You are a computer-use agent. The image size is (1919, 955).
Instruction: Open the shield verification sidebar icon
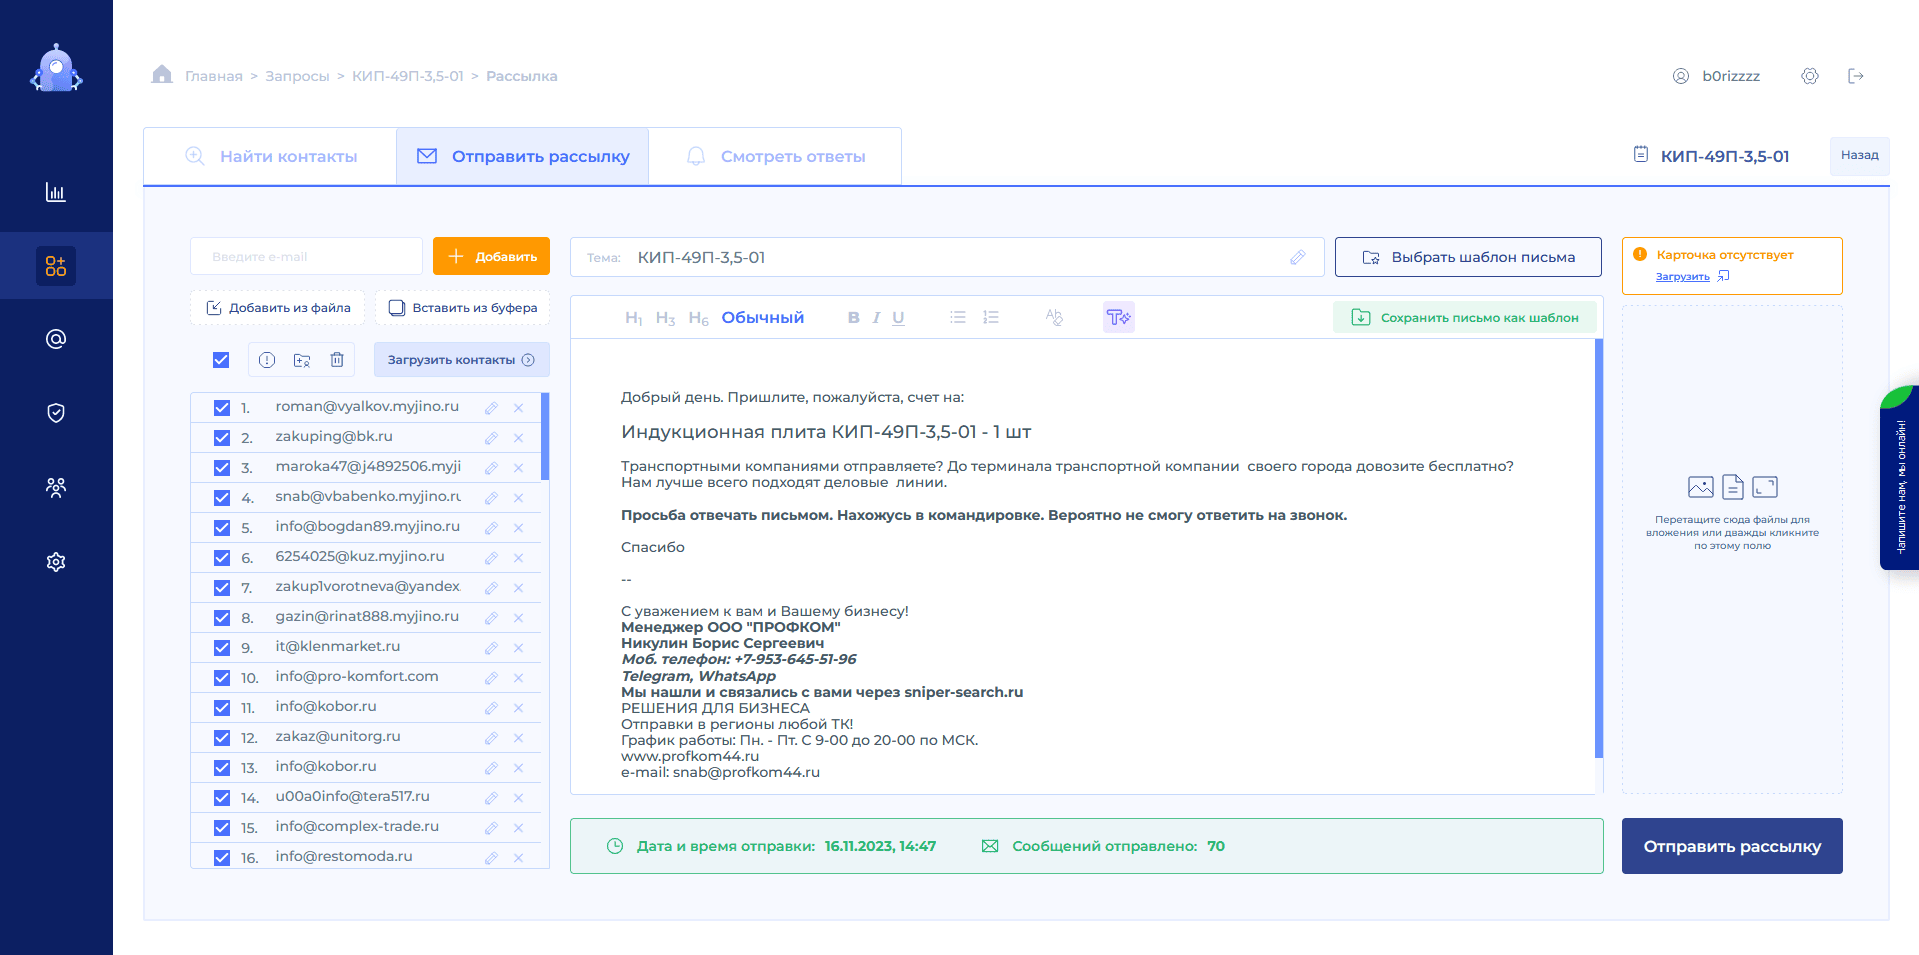coord(56,413)
